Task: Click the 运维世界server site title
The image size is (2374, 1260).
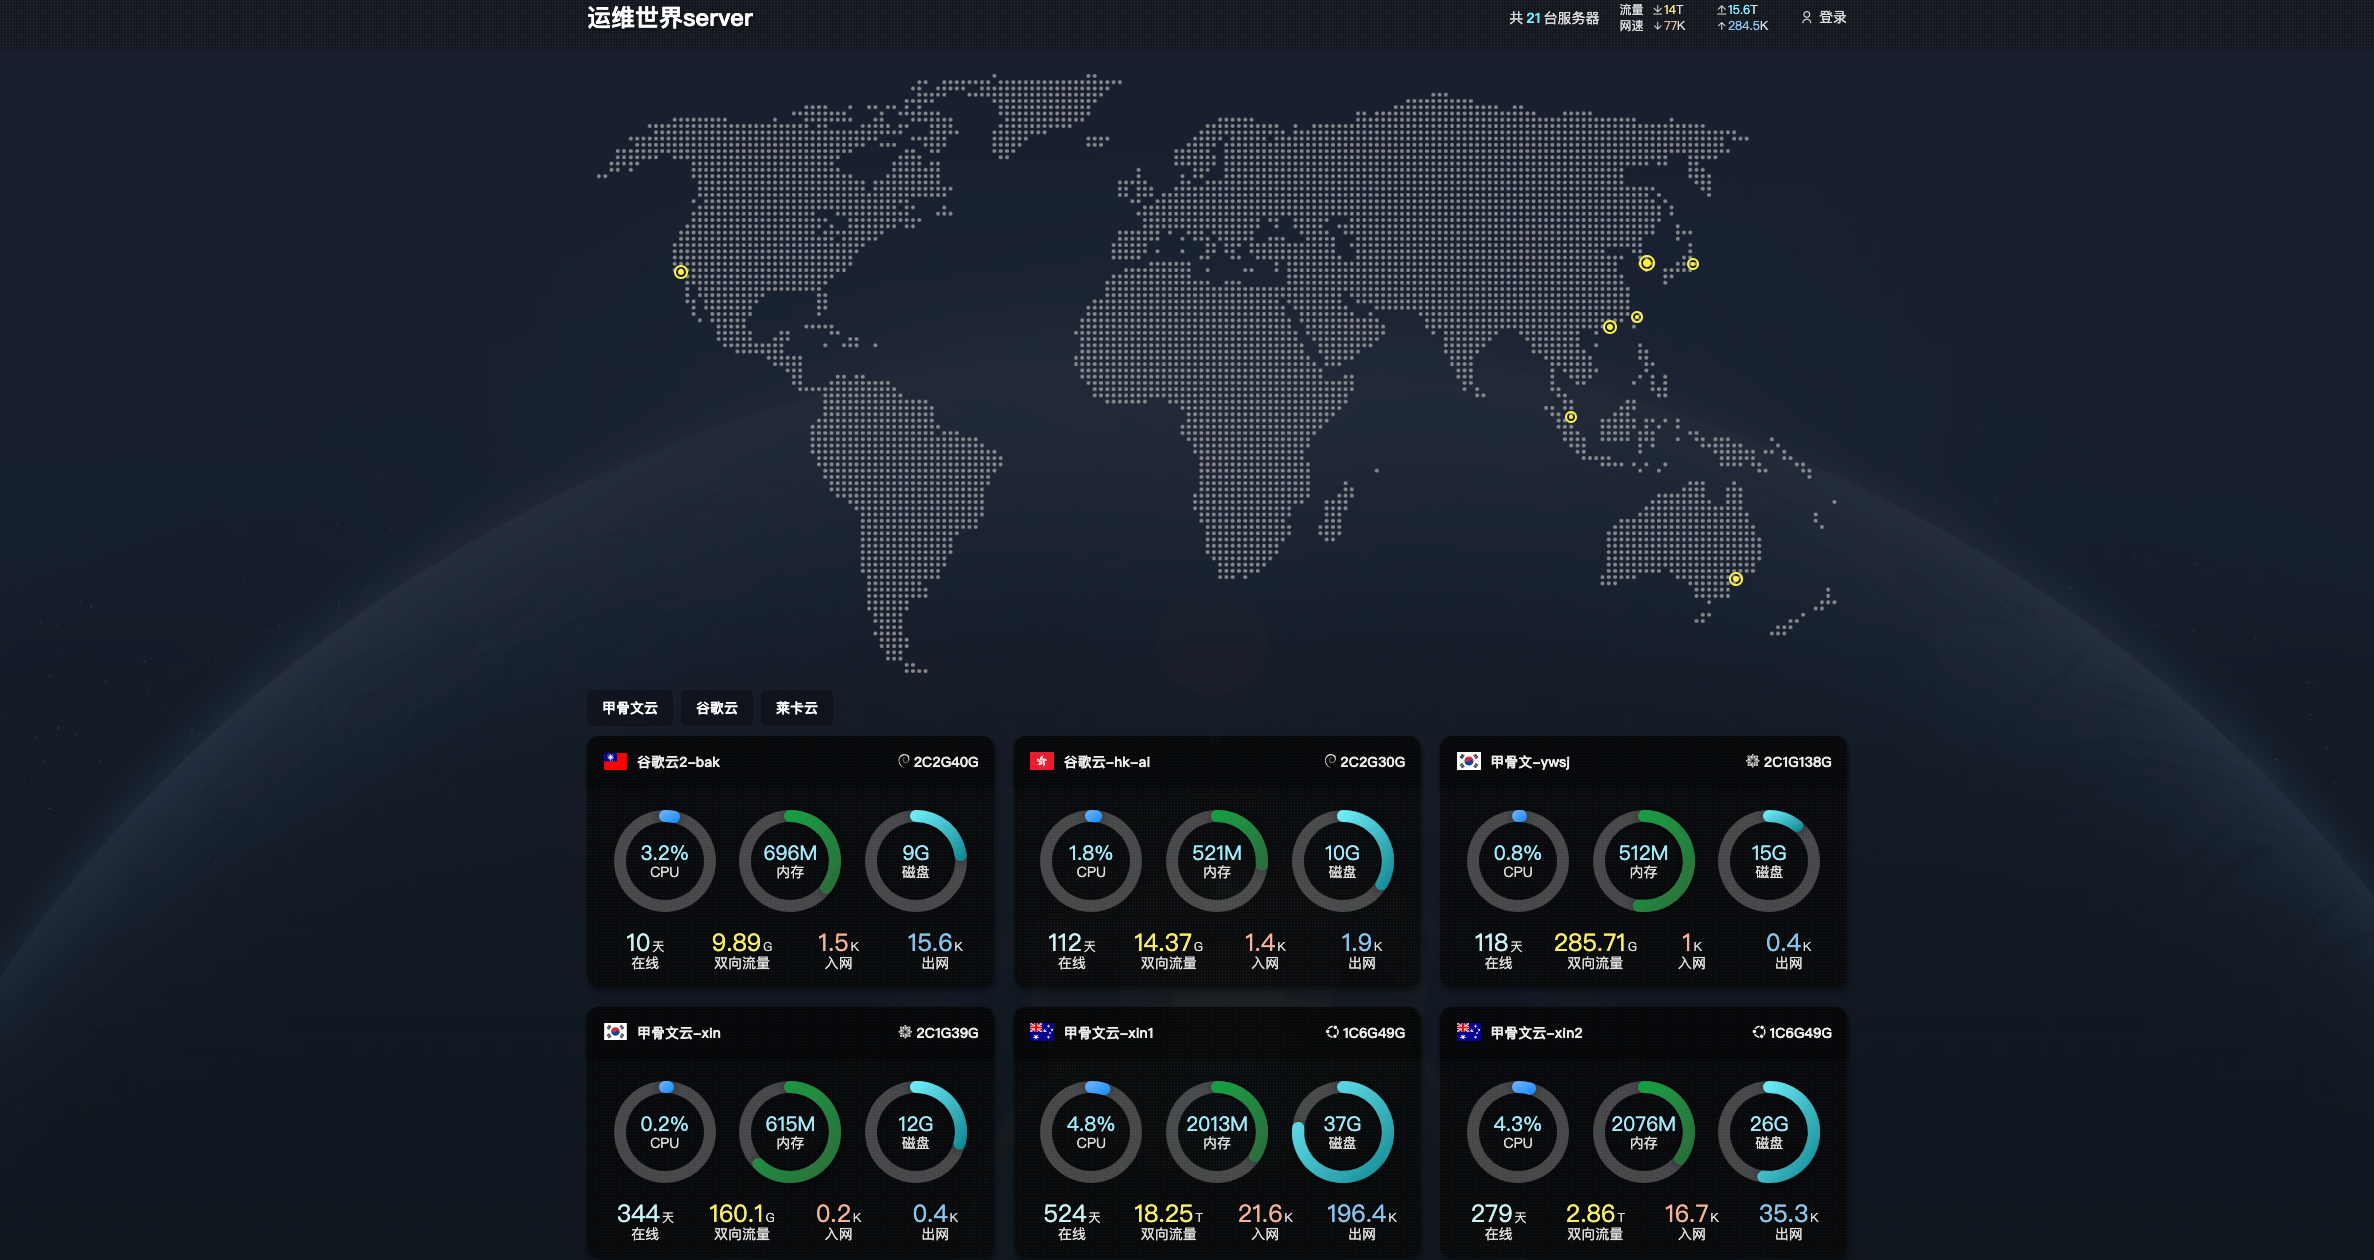Action: (x=669, y=18)
